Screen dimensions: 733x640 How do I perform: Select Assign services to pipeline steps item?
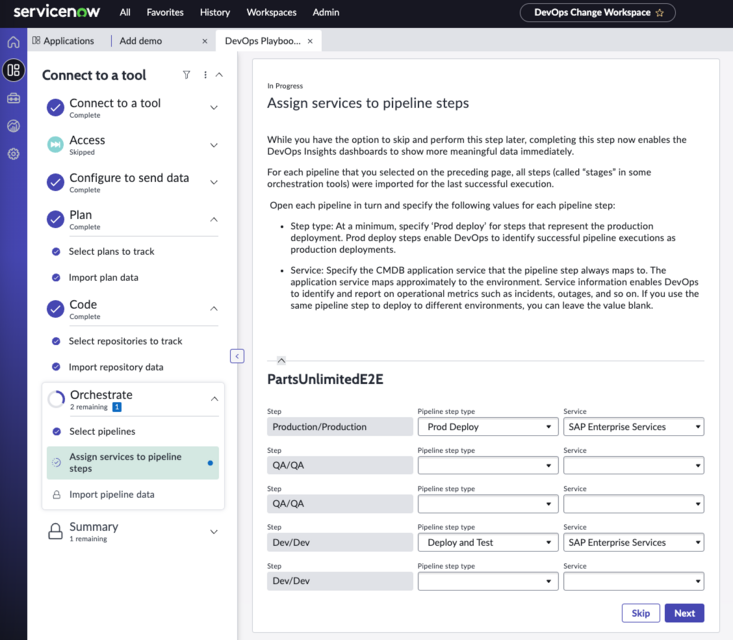(133, 463)
